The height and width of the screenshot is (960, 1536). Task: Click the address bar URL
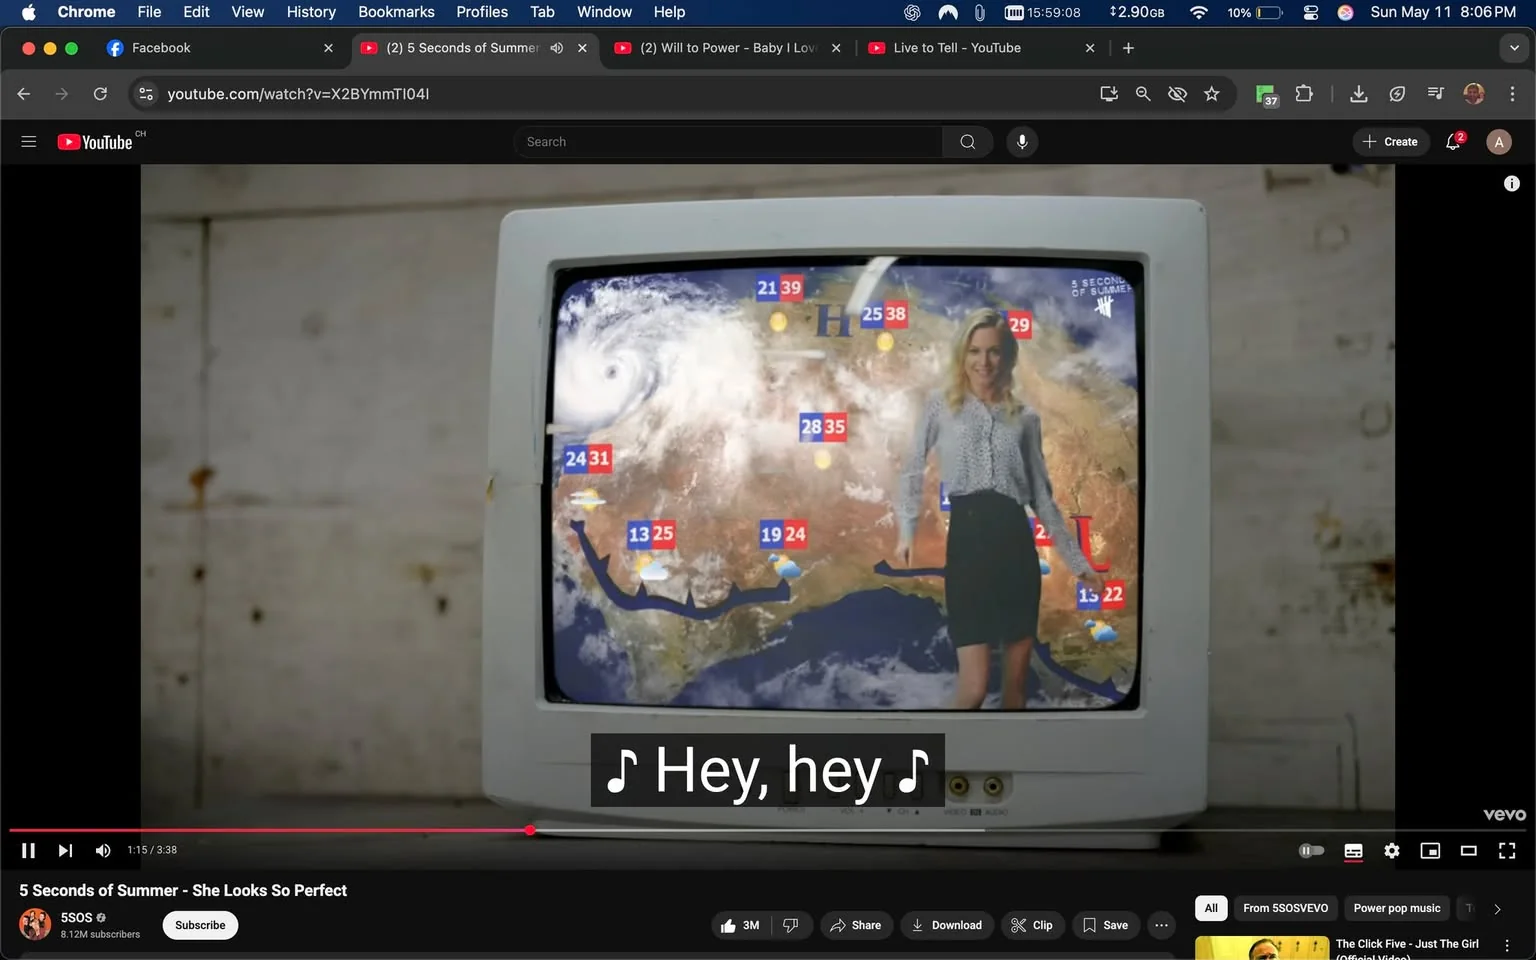tap(298, 94)
